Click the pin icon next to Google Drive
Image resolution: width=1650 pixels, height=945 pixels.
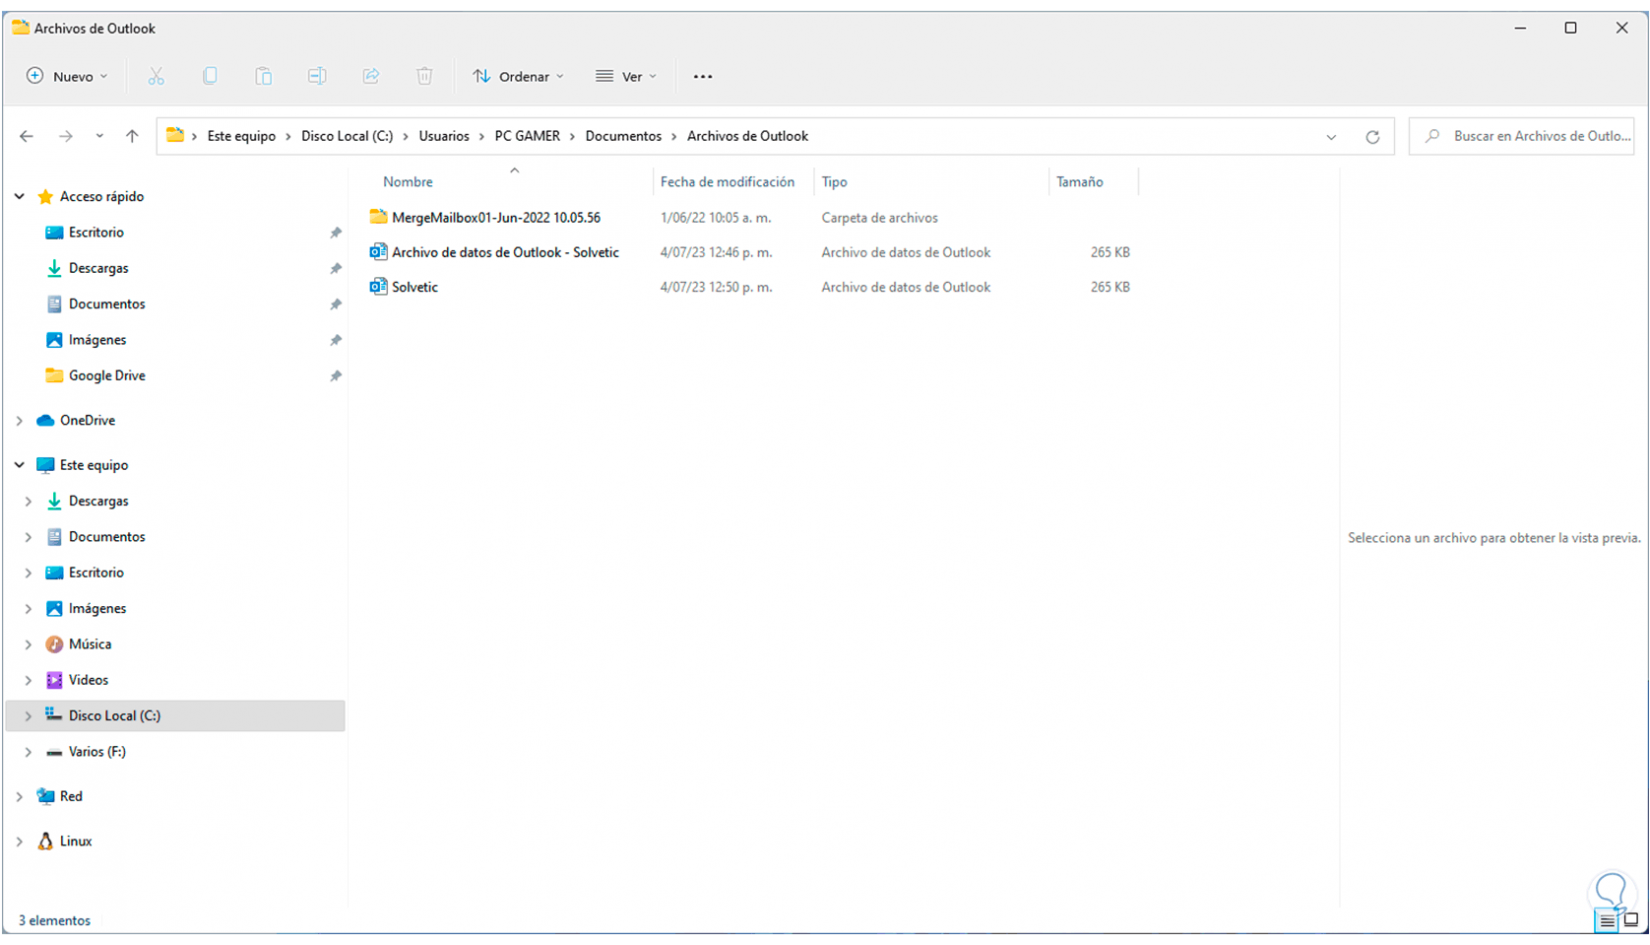pos(336,376)
